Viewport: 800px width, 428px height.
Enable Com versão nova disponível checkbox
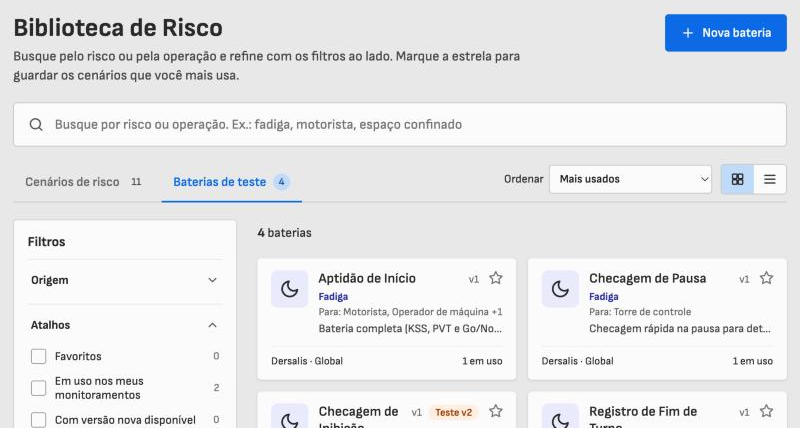[x=38, y=420]
